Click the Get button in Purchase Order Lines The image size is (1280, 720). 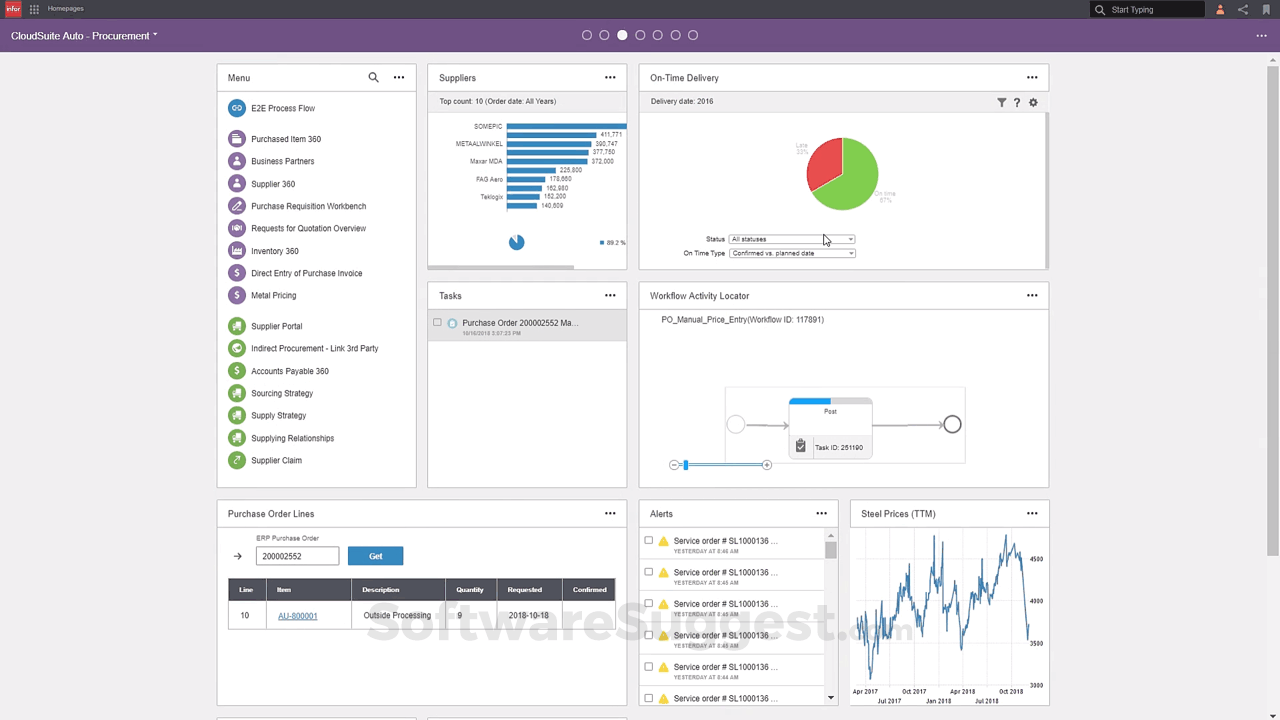pyautogui.click(x=375, y=556)
